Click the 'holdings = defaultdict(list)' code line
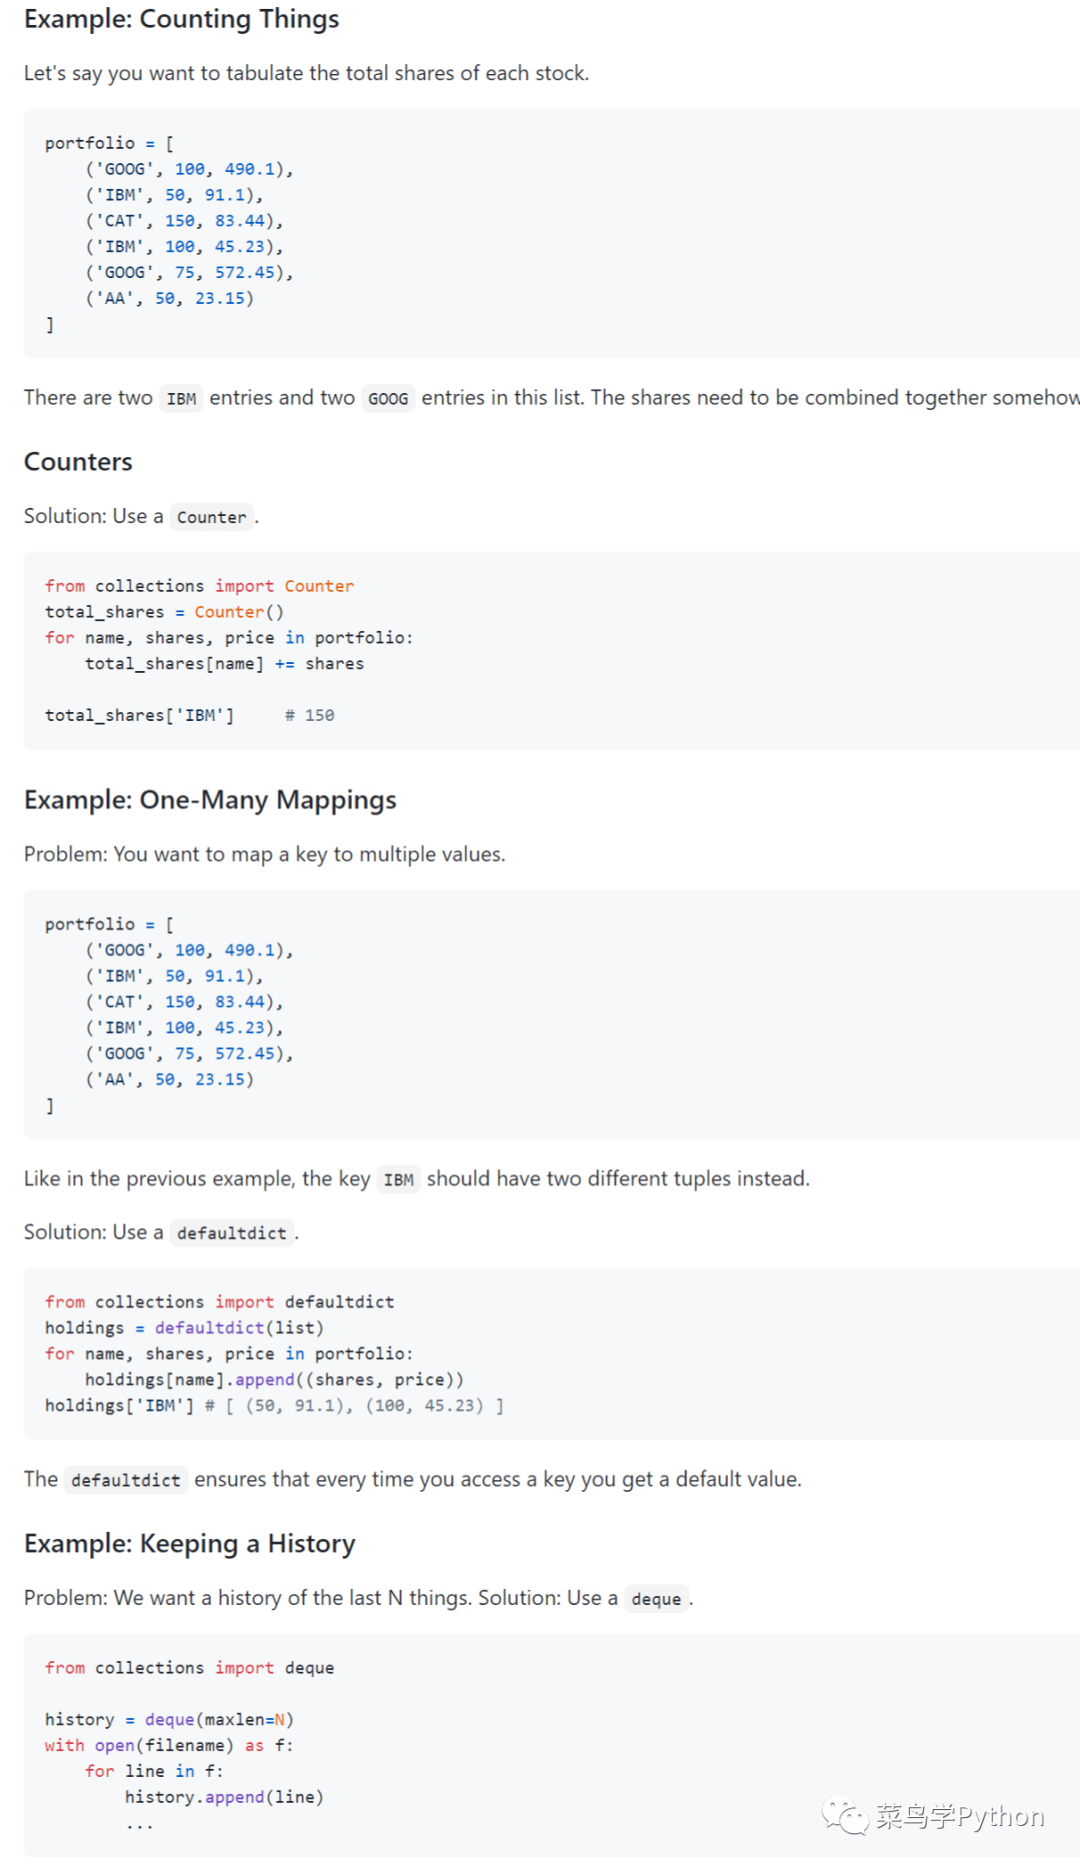The width and height of the screenshot is (1080, 1867). coord(184,1328)
